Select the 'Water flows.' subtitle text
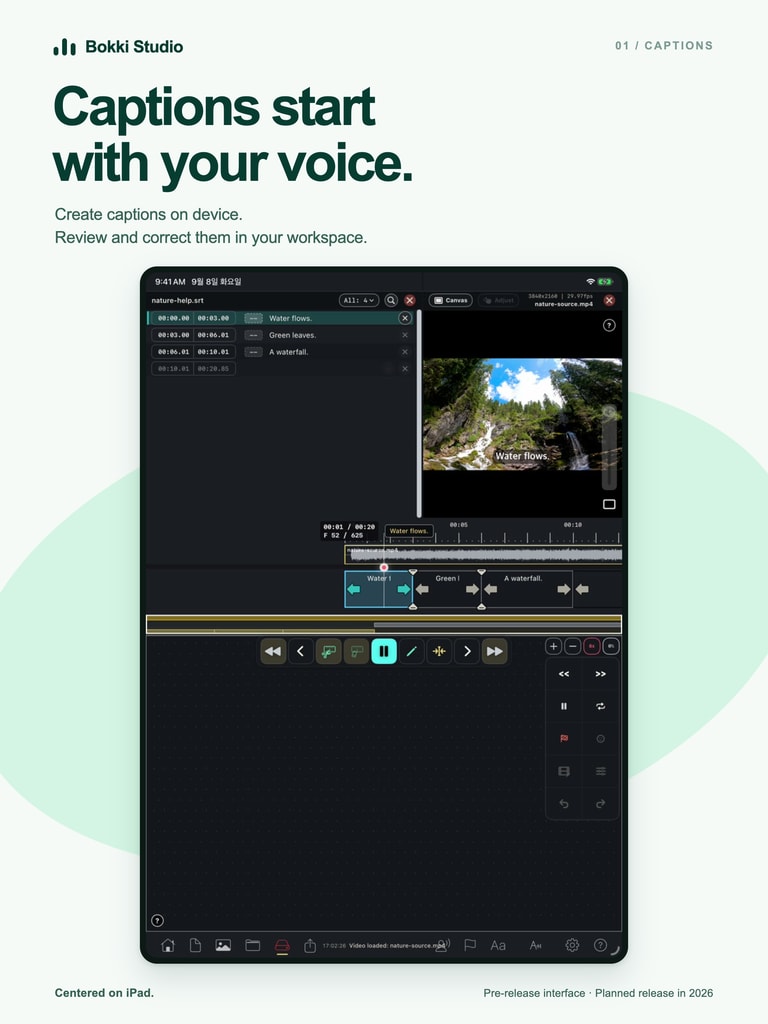Viewport: 768px width, 1024px height. click(x=291, y=318)
